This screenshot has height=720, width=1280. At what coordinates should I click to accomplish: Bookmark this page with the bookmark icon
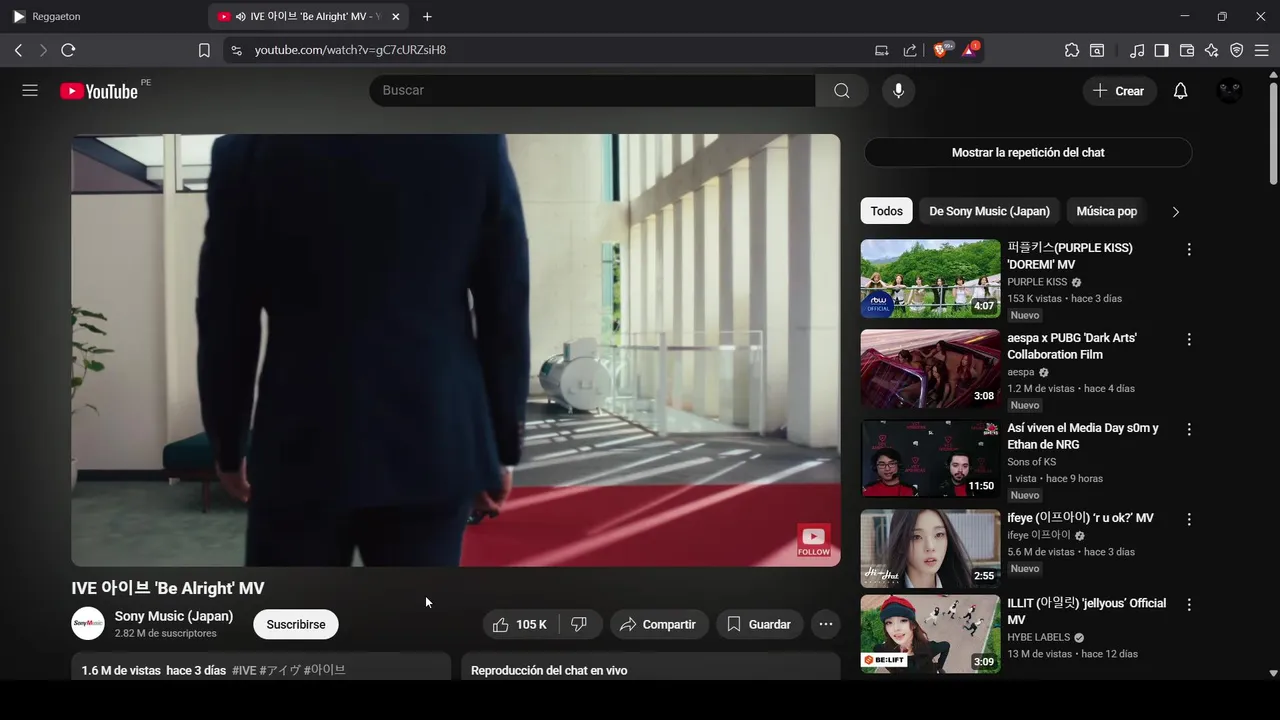tap(204, 50)
